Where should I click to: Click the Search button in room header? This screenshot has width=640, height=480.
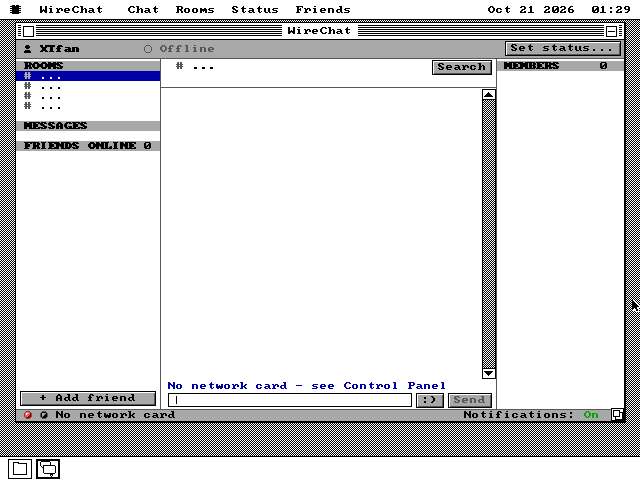(462, 67)
